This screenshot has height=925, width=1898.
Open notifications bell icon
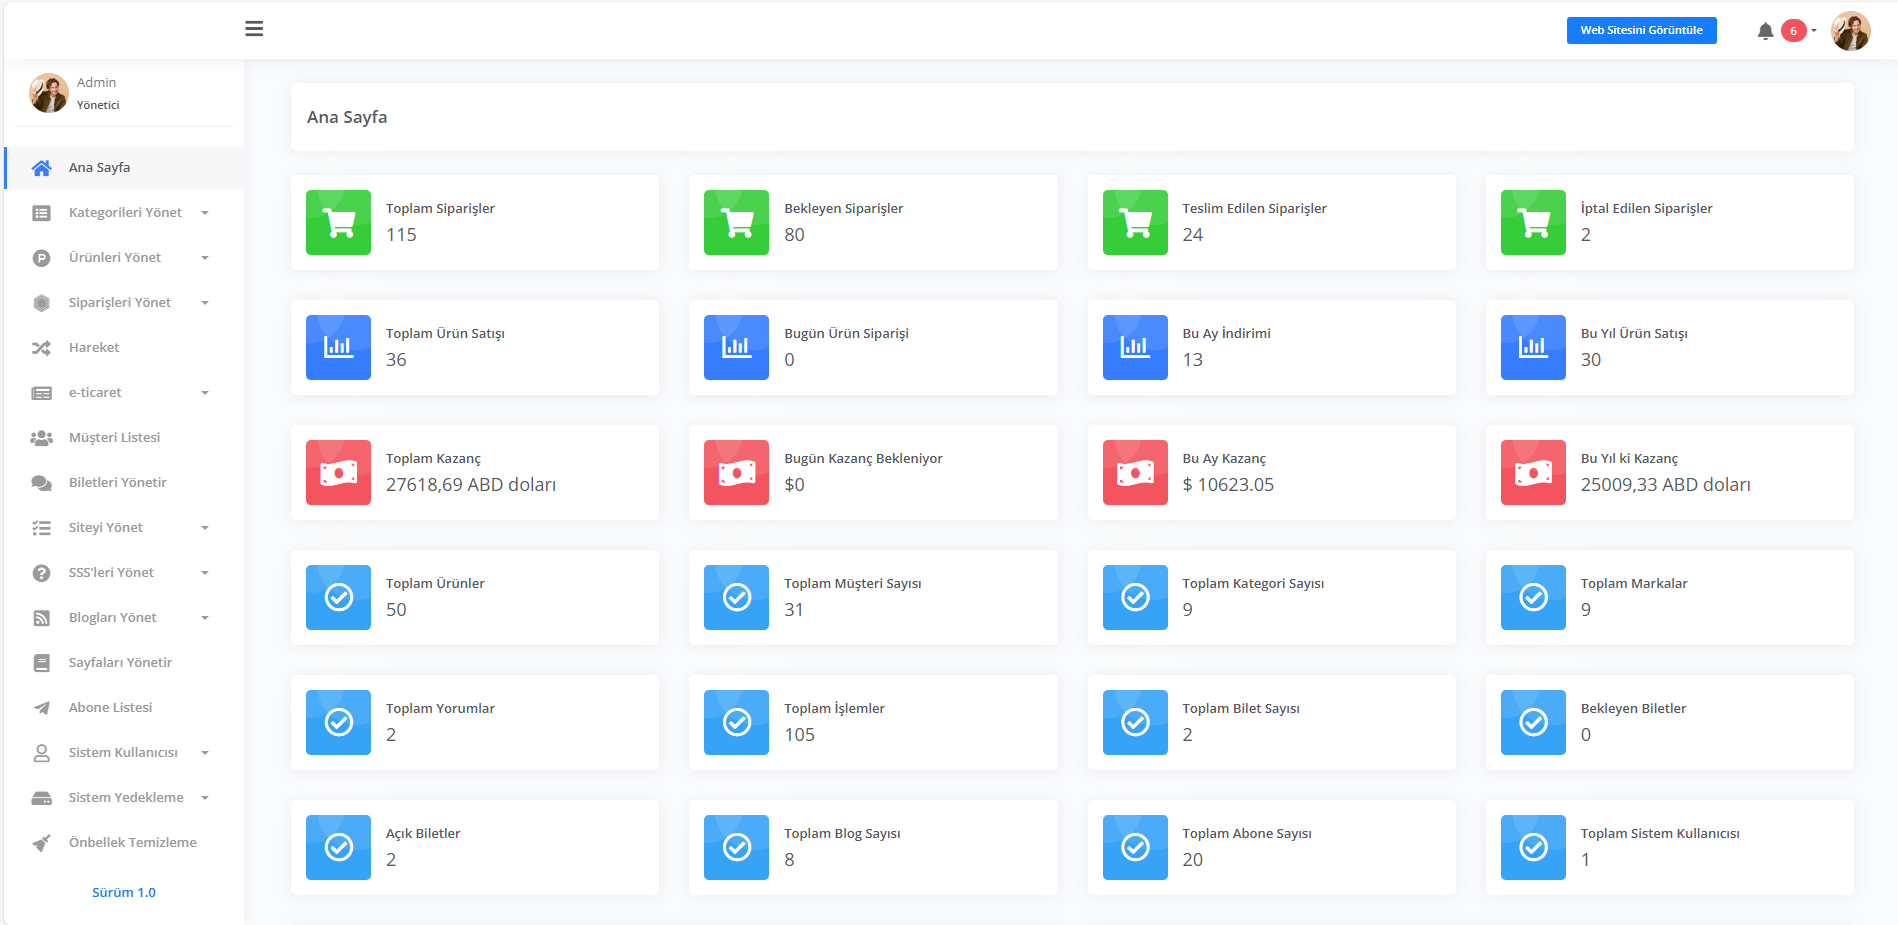click(1765, 31)
